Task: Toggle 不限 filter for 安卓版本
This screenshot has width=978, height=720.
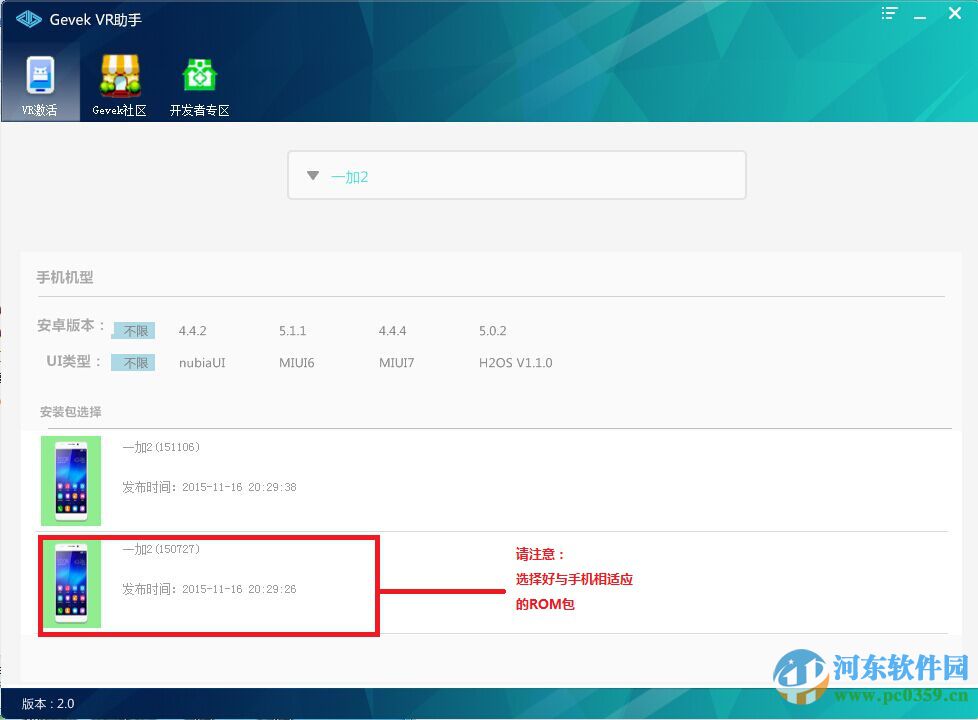Action: coord(133,330)
